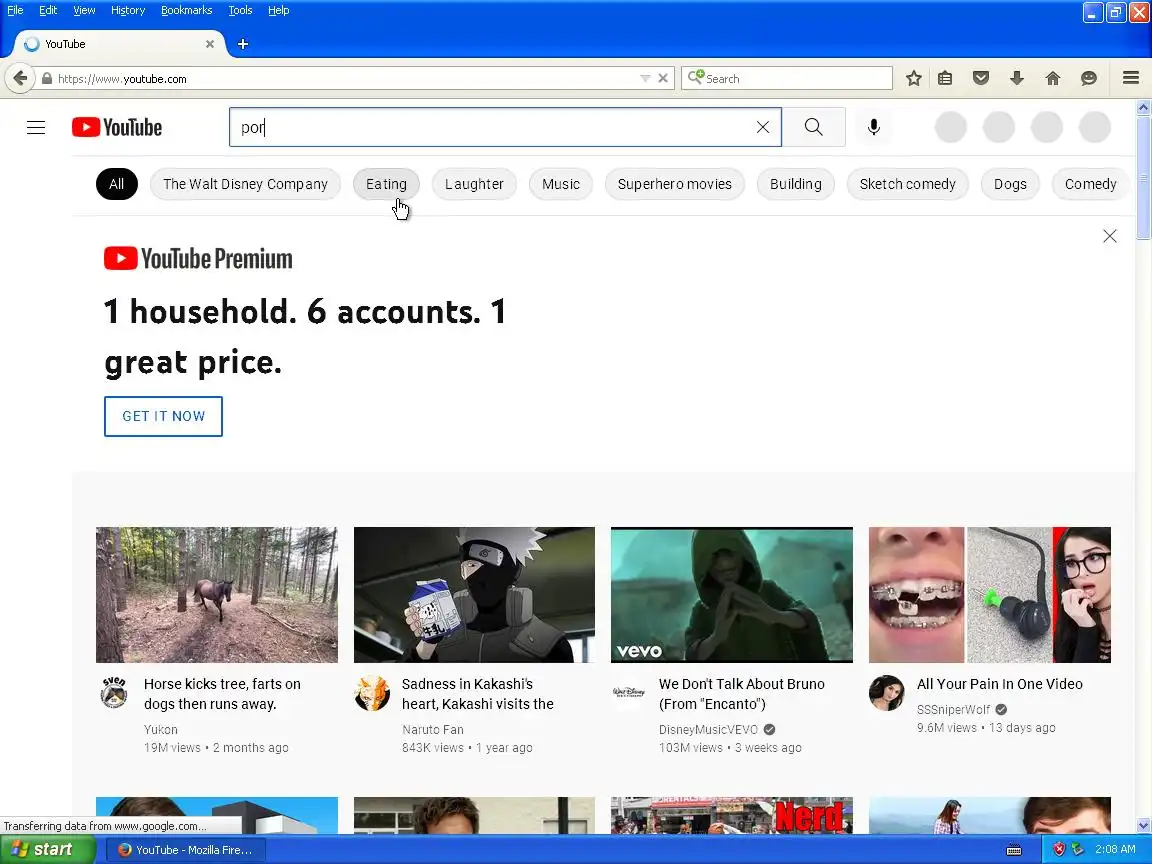
Task: Click the Naruto Fan channel avatar
Action: [x=372, y=693]
